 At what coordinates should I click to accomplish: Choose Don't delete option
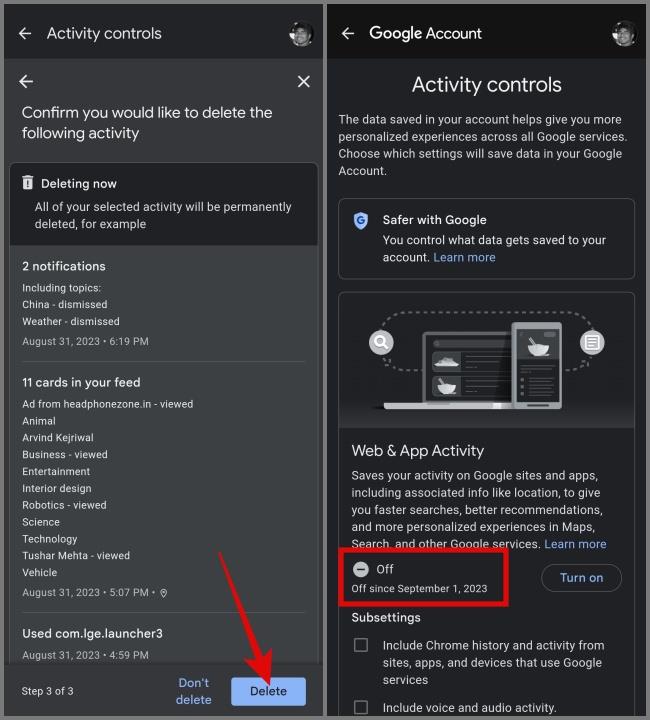point(194,691)
